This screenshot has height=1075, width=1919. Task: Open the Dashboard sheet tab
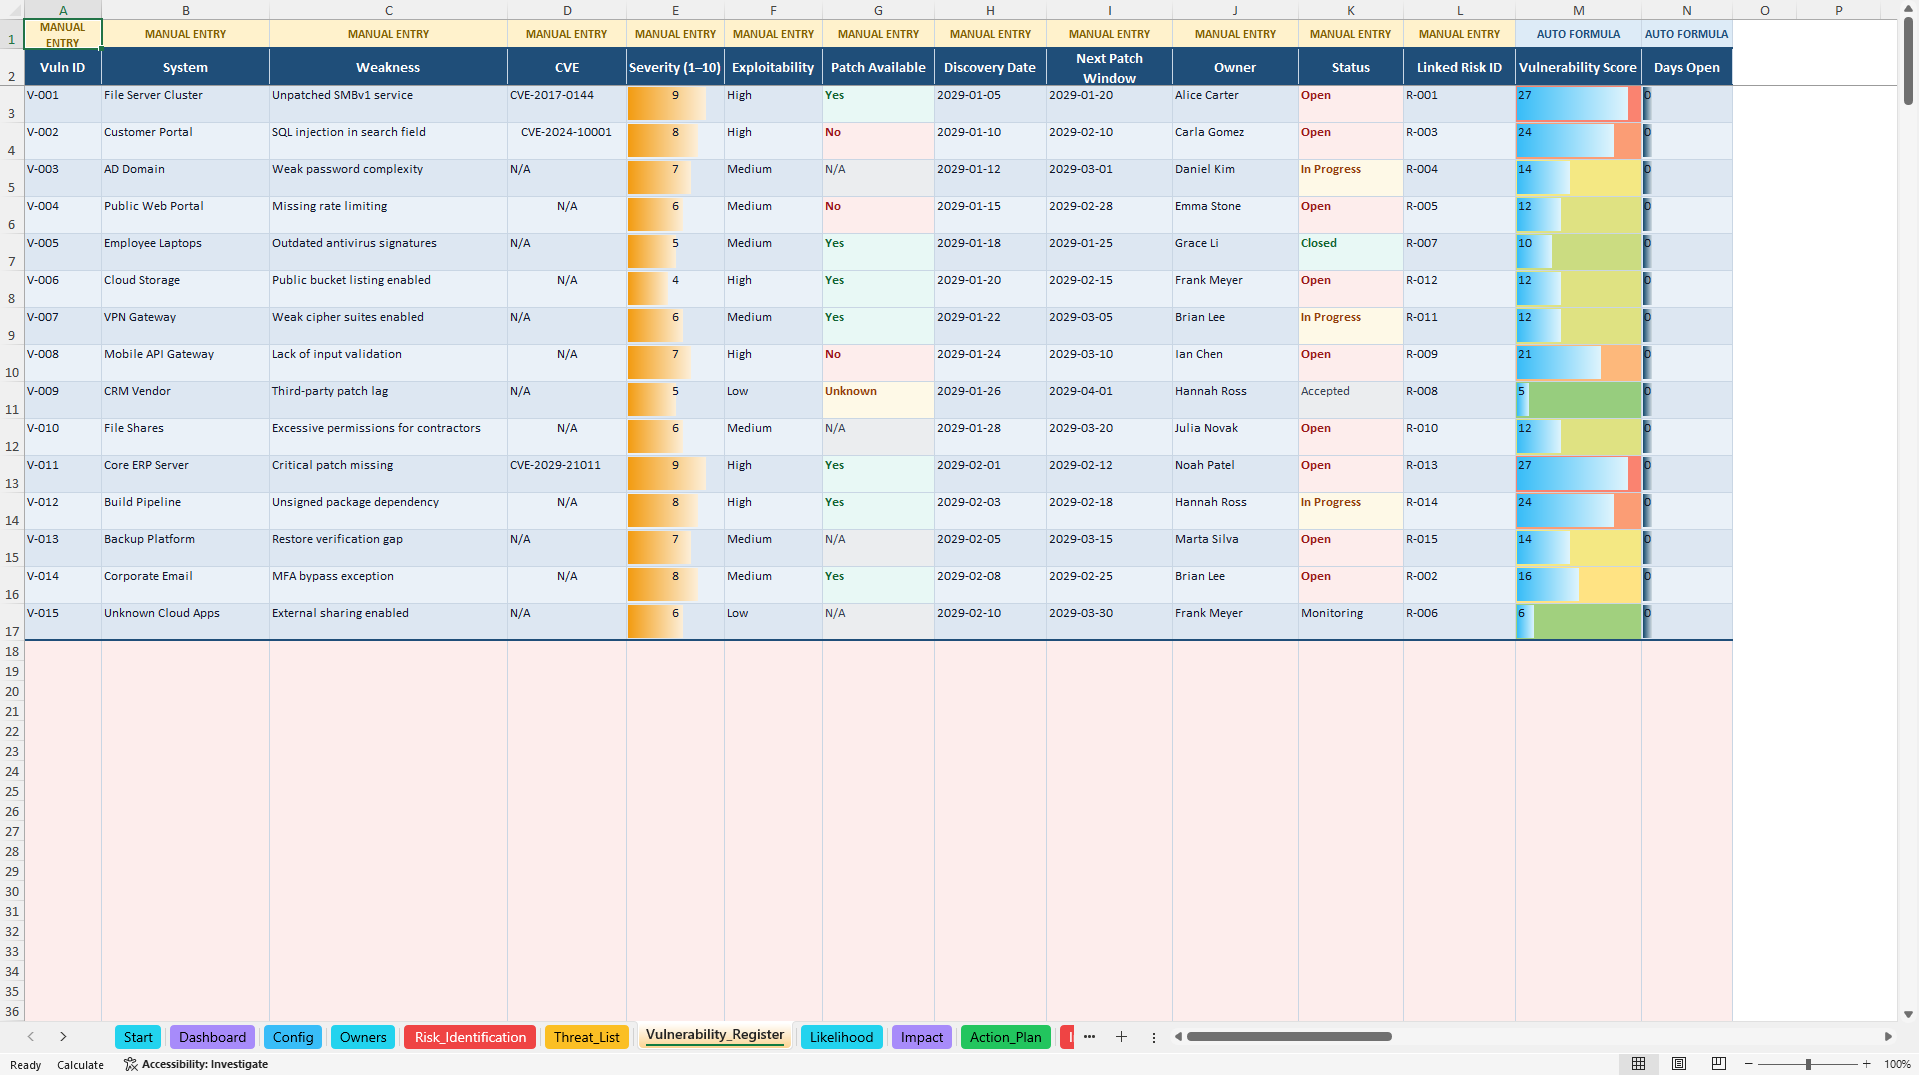click(212, 1037)
